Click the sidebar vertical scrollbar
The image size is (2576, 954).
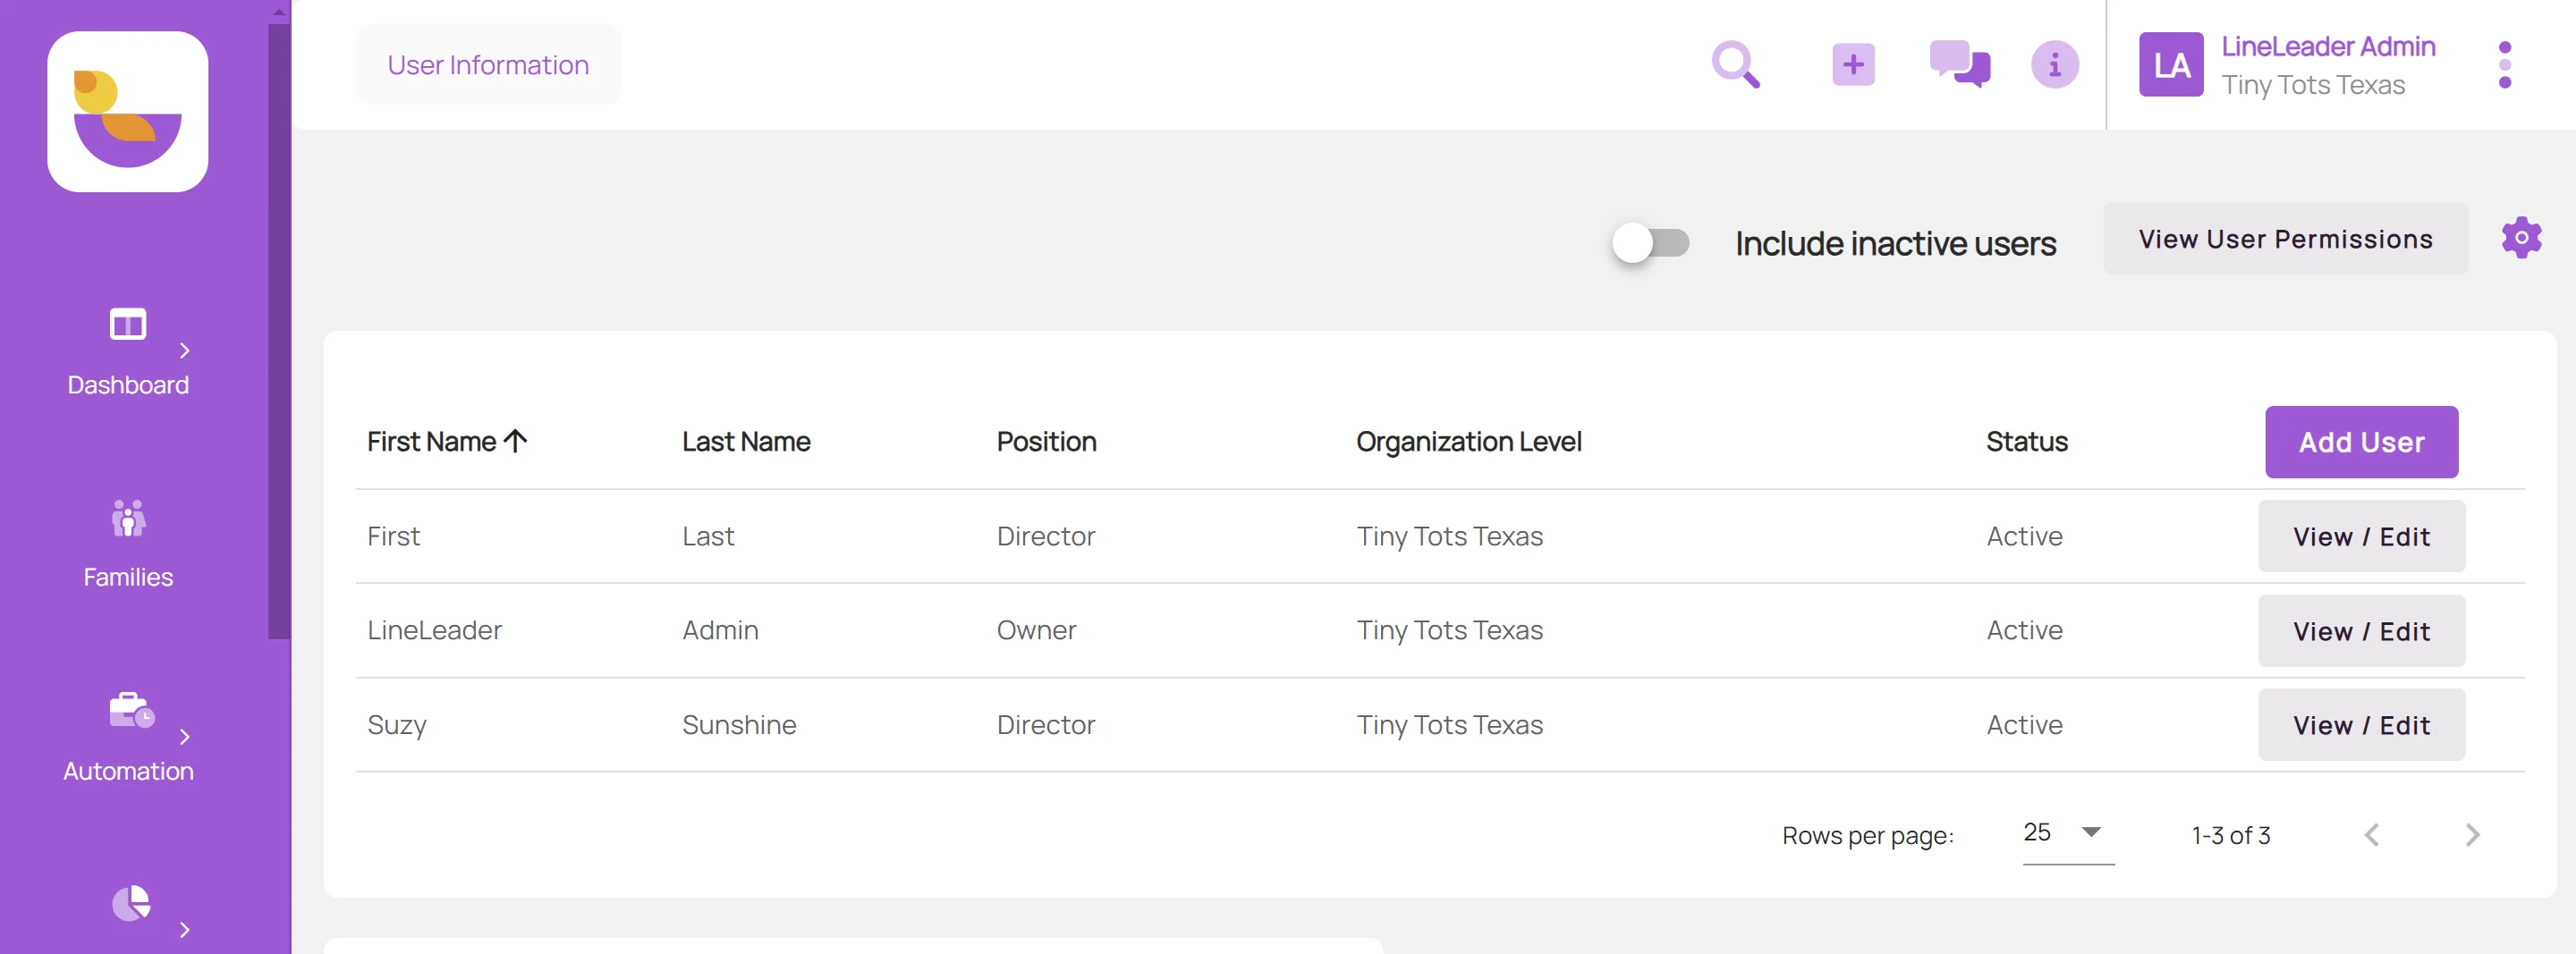pos(278,330)
